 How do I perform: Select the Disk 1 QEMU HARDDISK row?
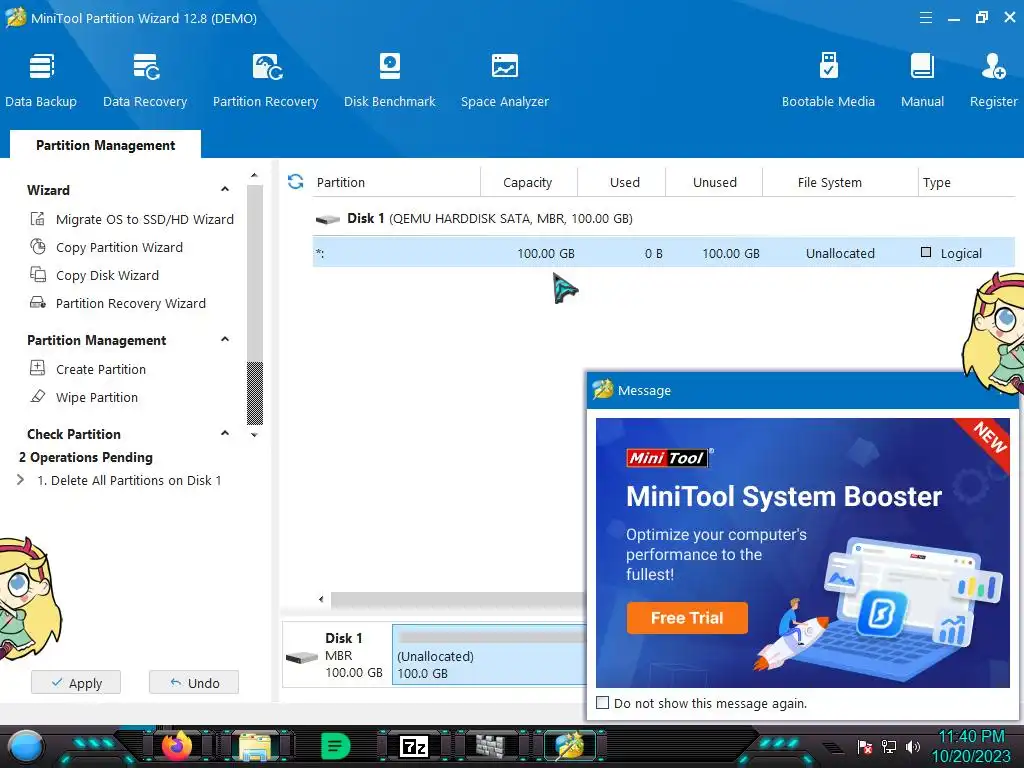click(664, 219)
